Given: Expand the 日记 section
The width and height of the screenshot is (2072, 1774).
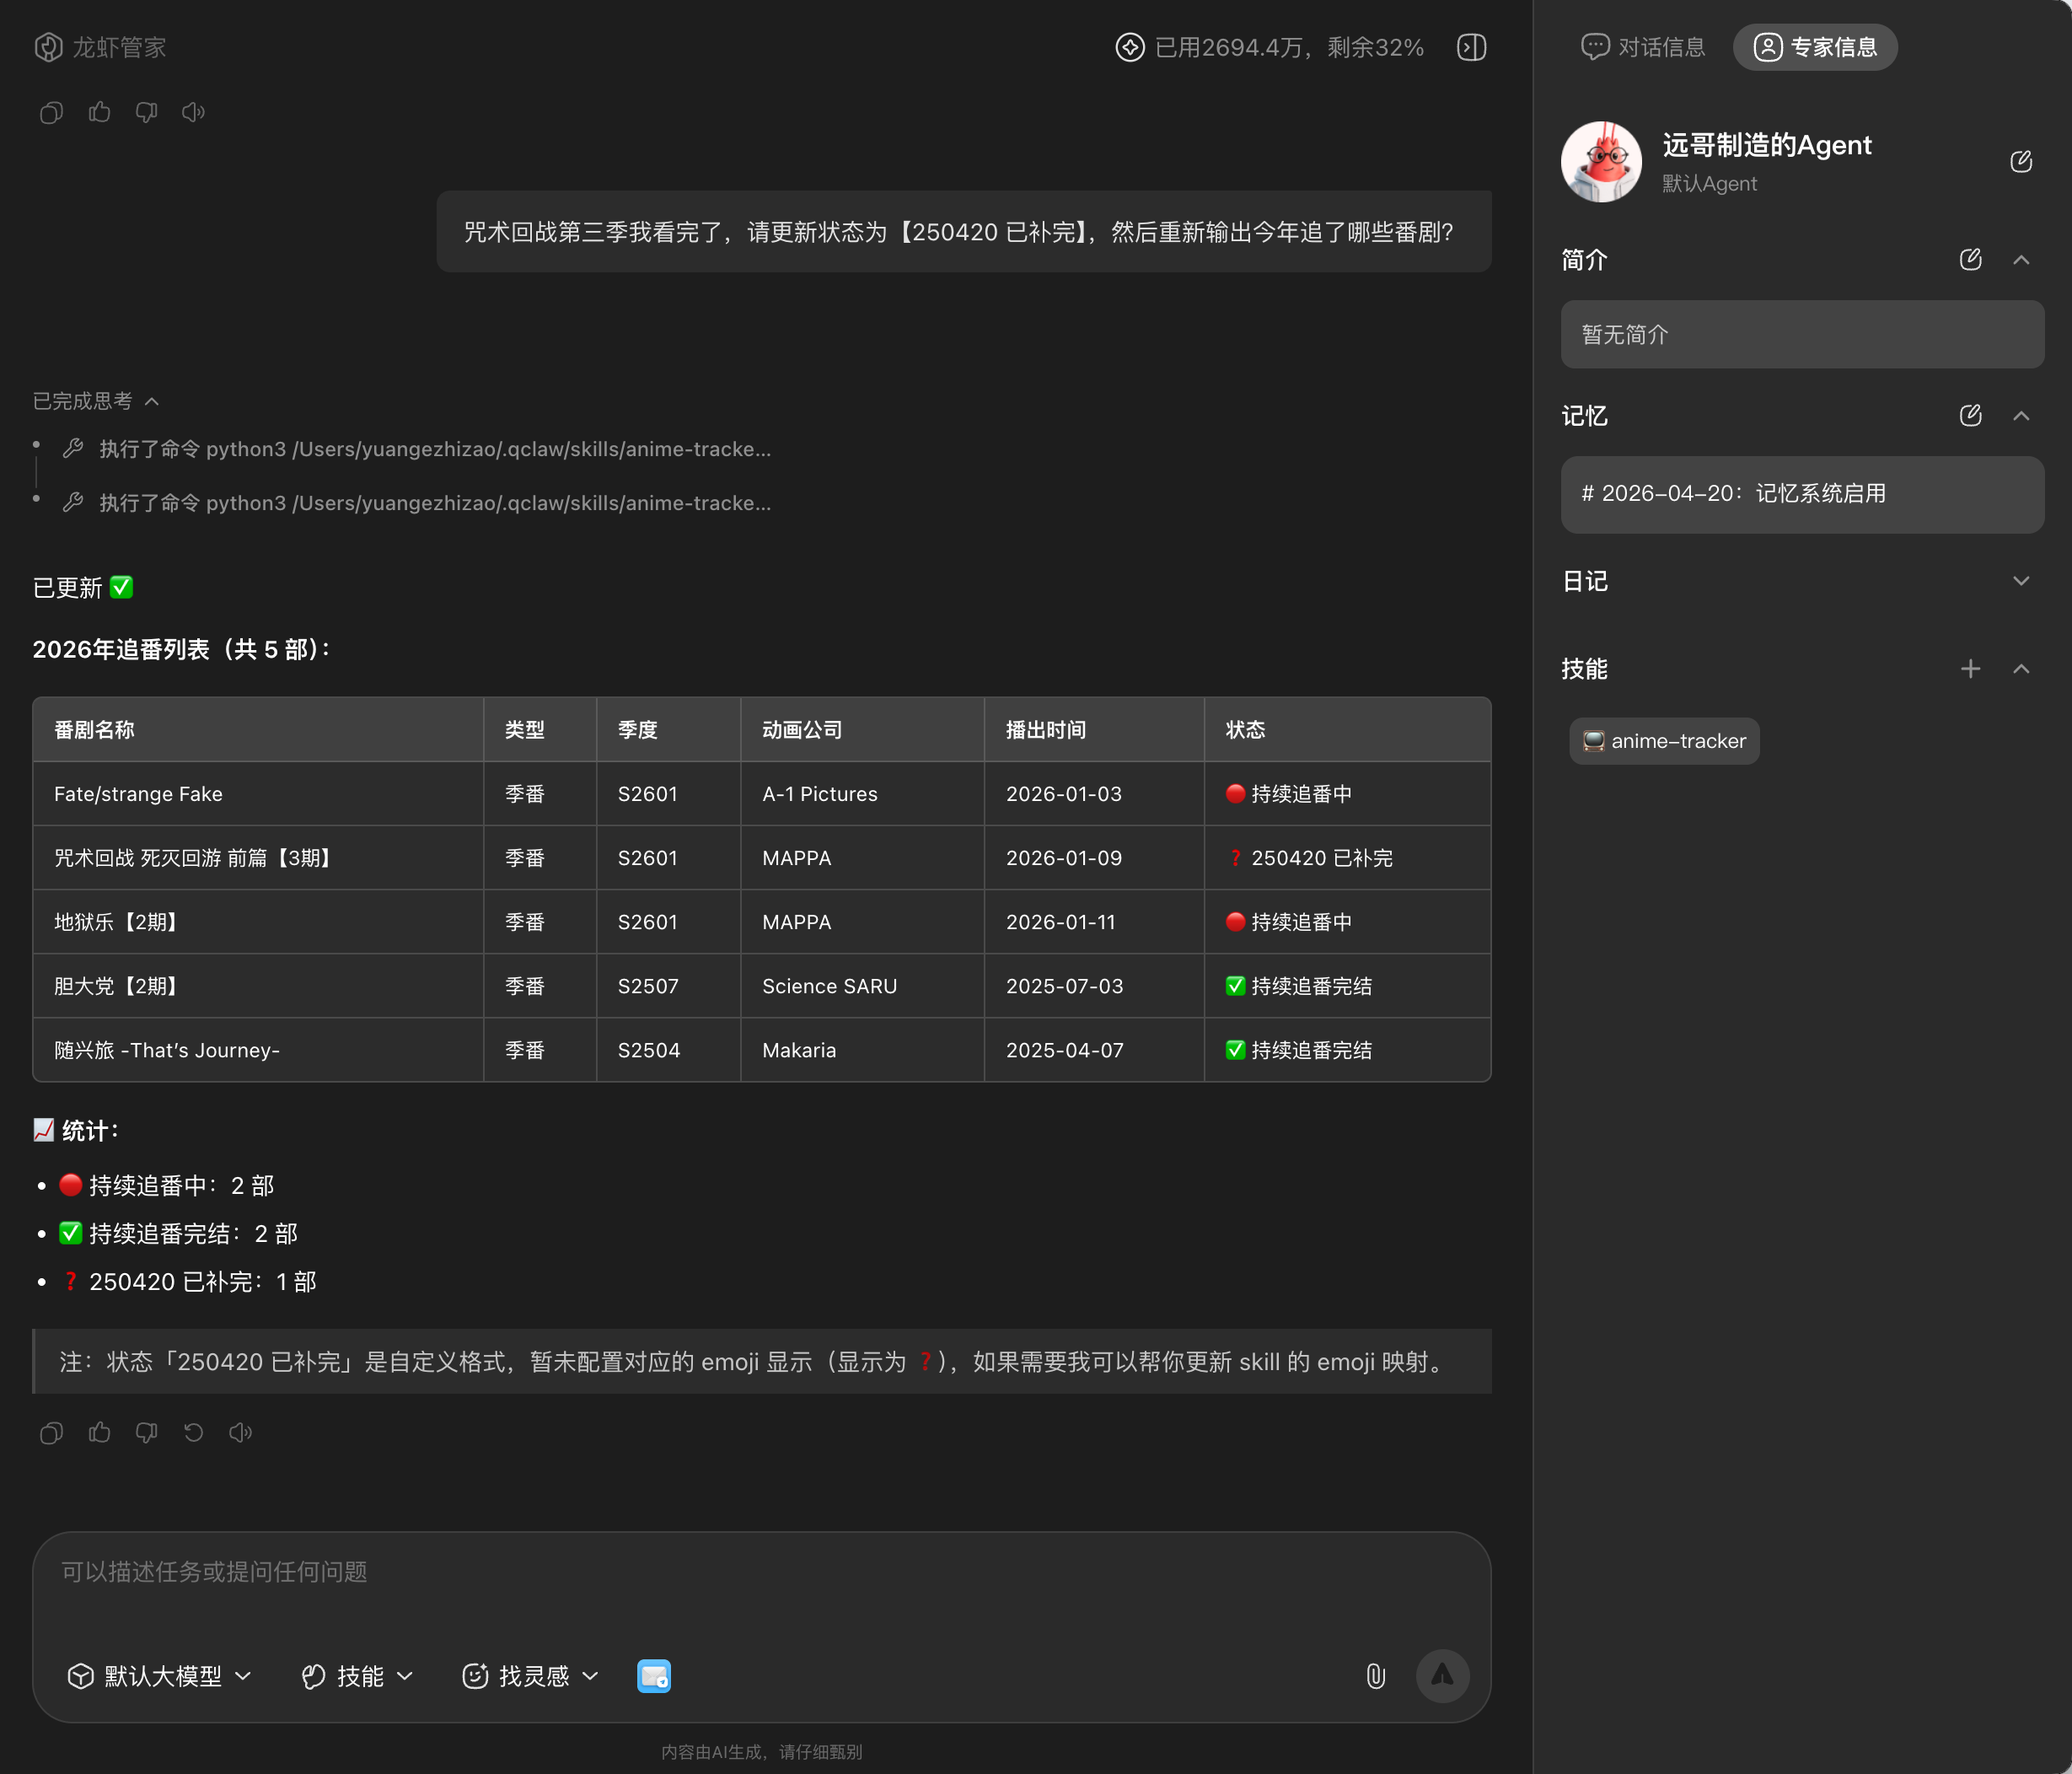Looking at the screenshot, I should click(2021, 581).
